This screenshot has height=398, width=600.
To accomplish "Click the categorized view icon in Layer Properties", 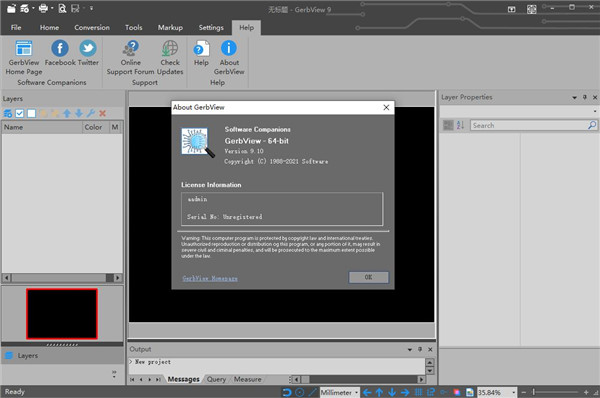I will click(448, 125).
